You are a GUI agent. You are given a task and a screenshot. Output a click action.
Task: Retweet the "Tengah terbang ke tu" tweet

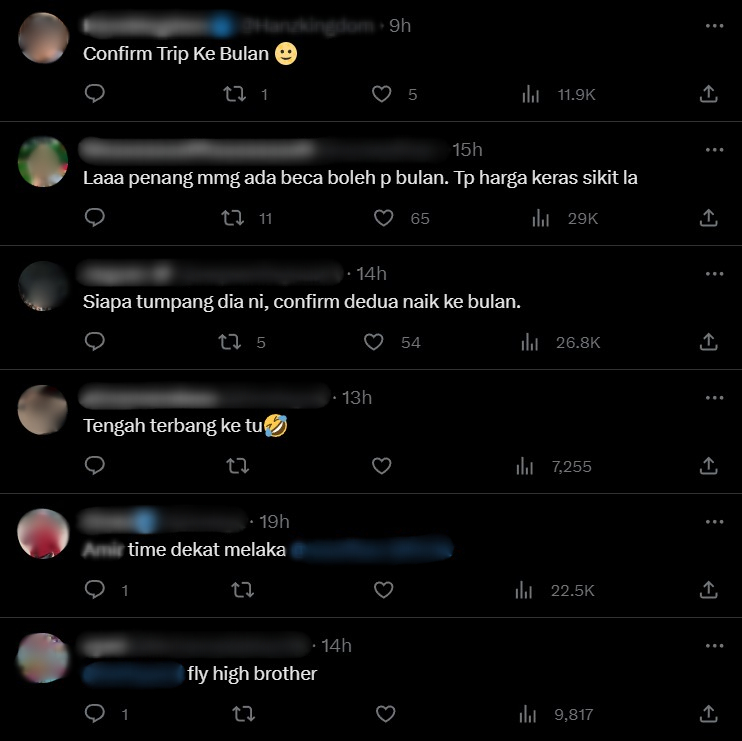[x=238, y=466]
